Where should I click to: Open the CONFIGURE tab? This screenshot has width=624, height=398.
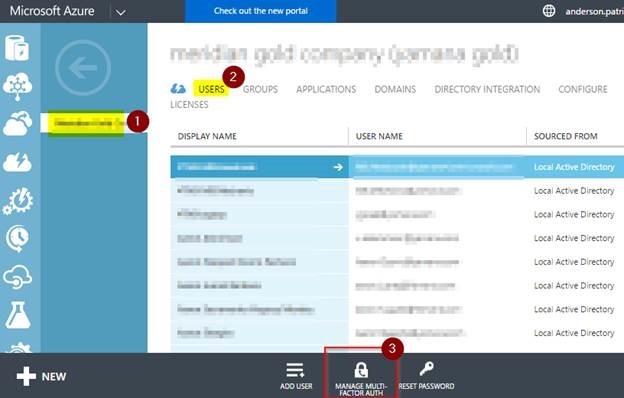[583, 89]
